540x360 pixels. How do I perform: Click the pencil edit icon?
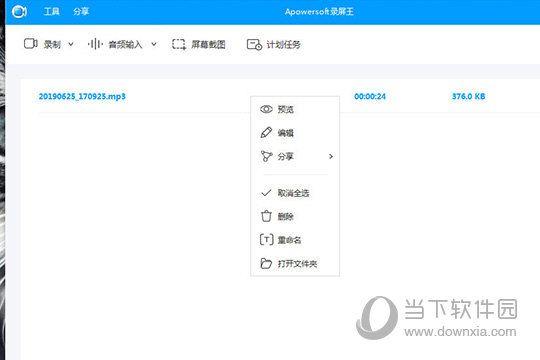pyautogui.click(x=266, y=133)
